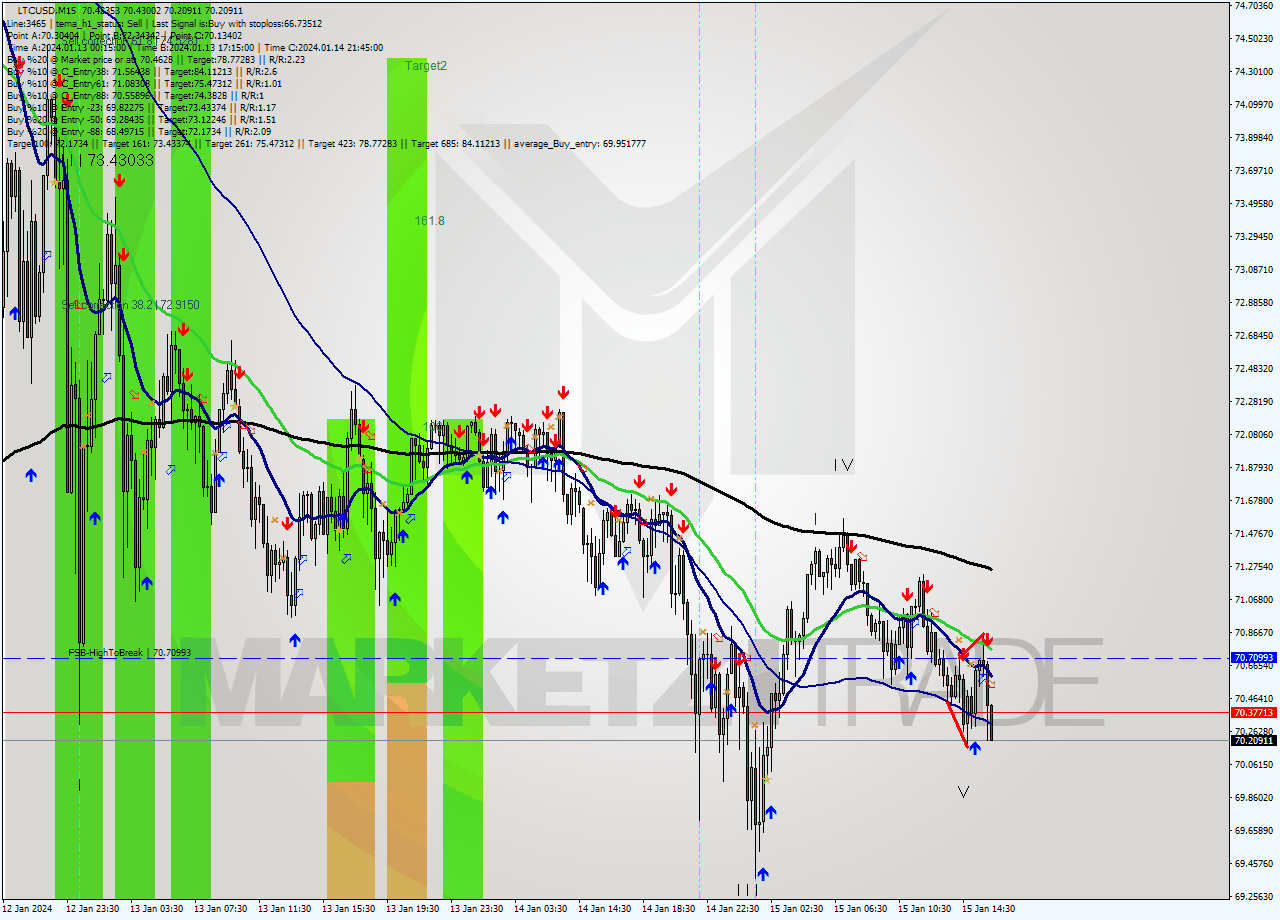Click the blue 70.70993 price tag
The image size is (1280, 920).
1253,657
